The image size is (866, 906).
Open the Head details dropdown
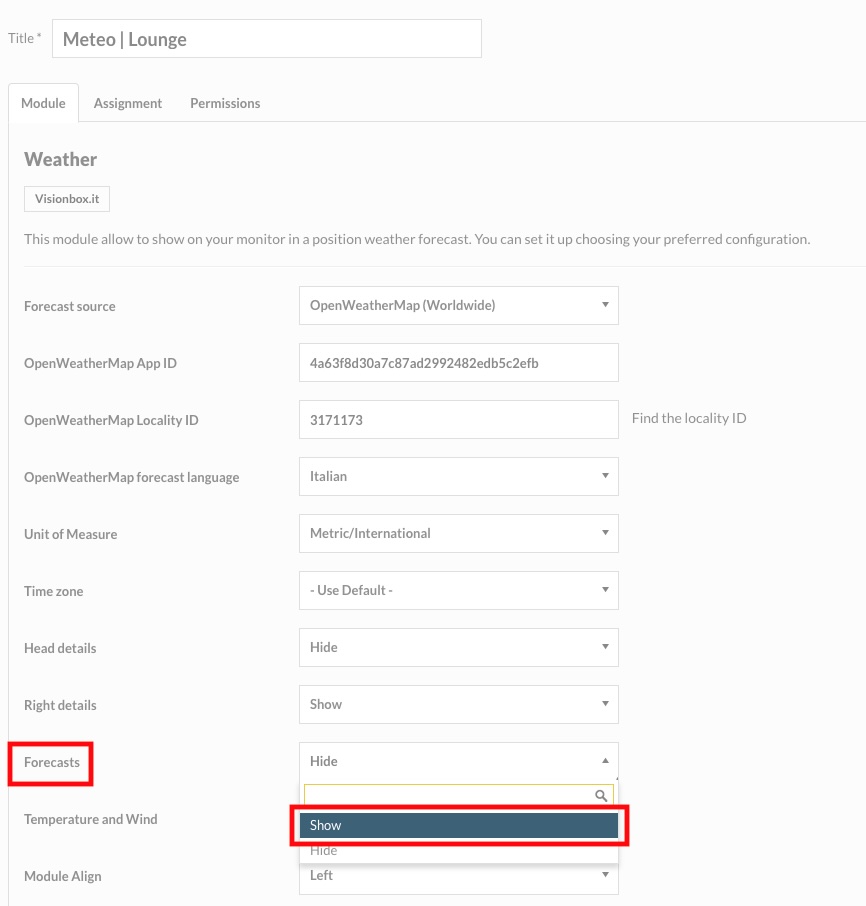(459, 647)
